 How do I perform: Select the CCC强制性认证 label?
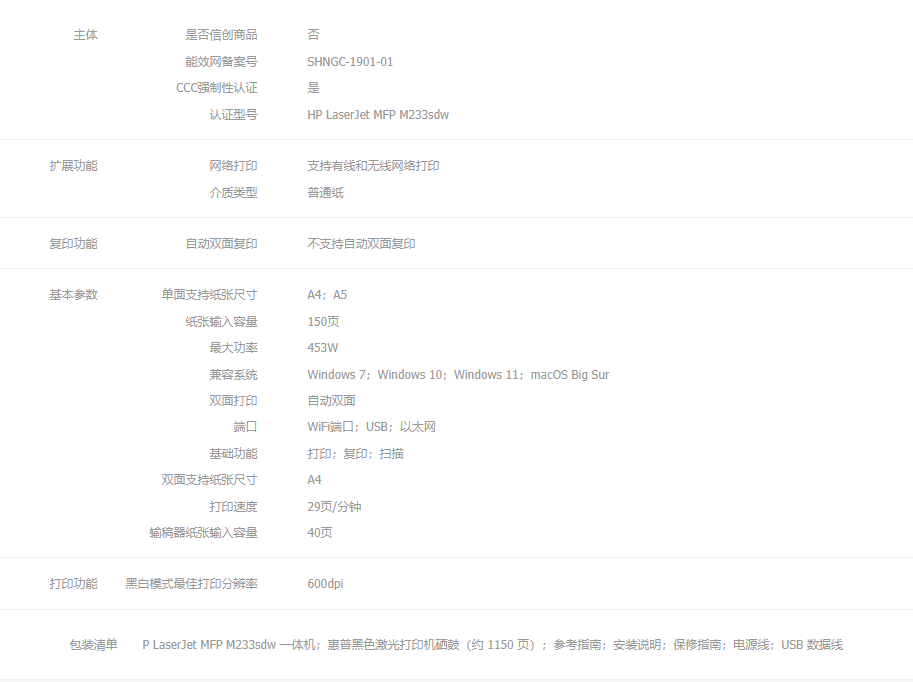tap(217, 88)
